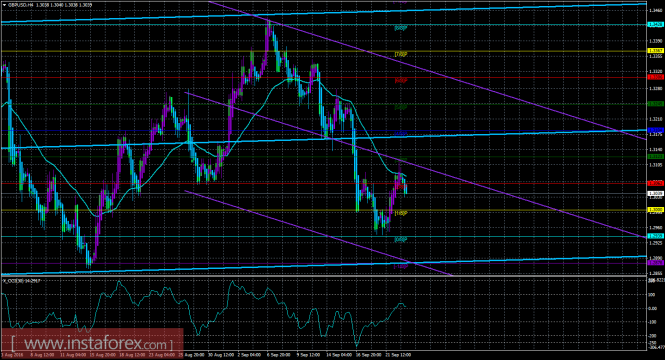The width and height of the screenshot is (665, 360).
Task: Click the 14 Sep 04:00 date on time axis
Action: tap(339, 354)
